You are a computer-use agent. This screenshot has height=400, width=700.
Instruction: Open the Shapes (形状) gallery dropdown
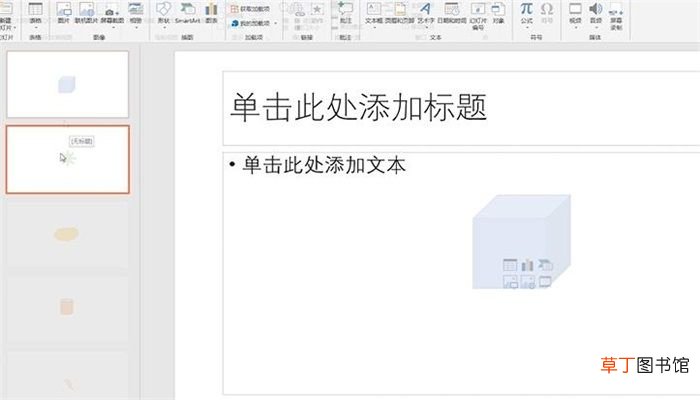[164, 27]
